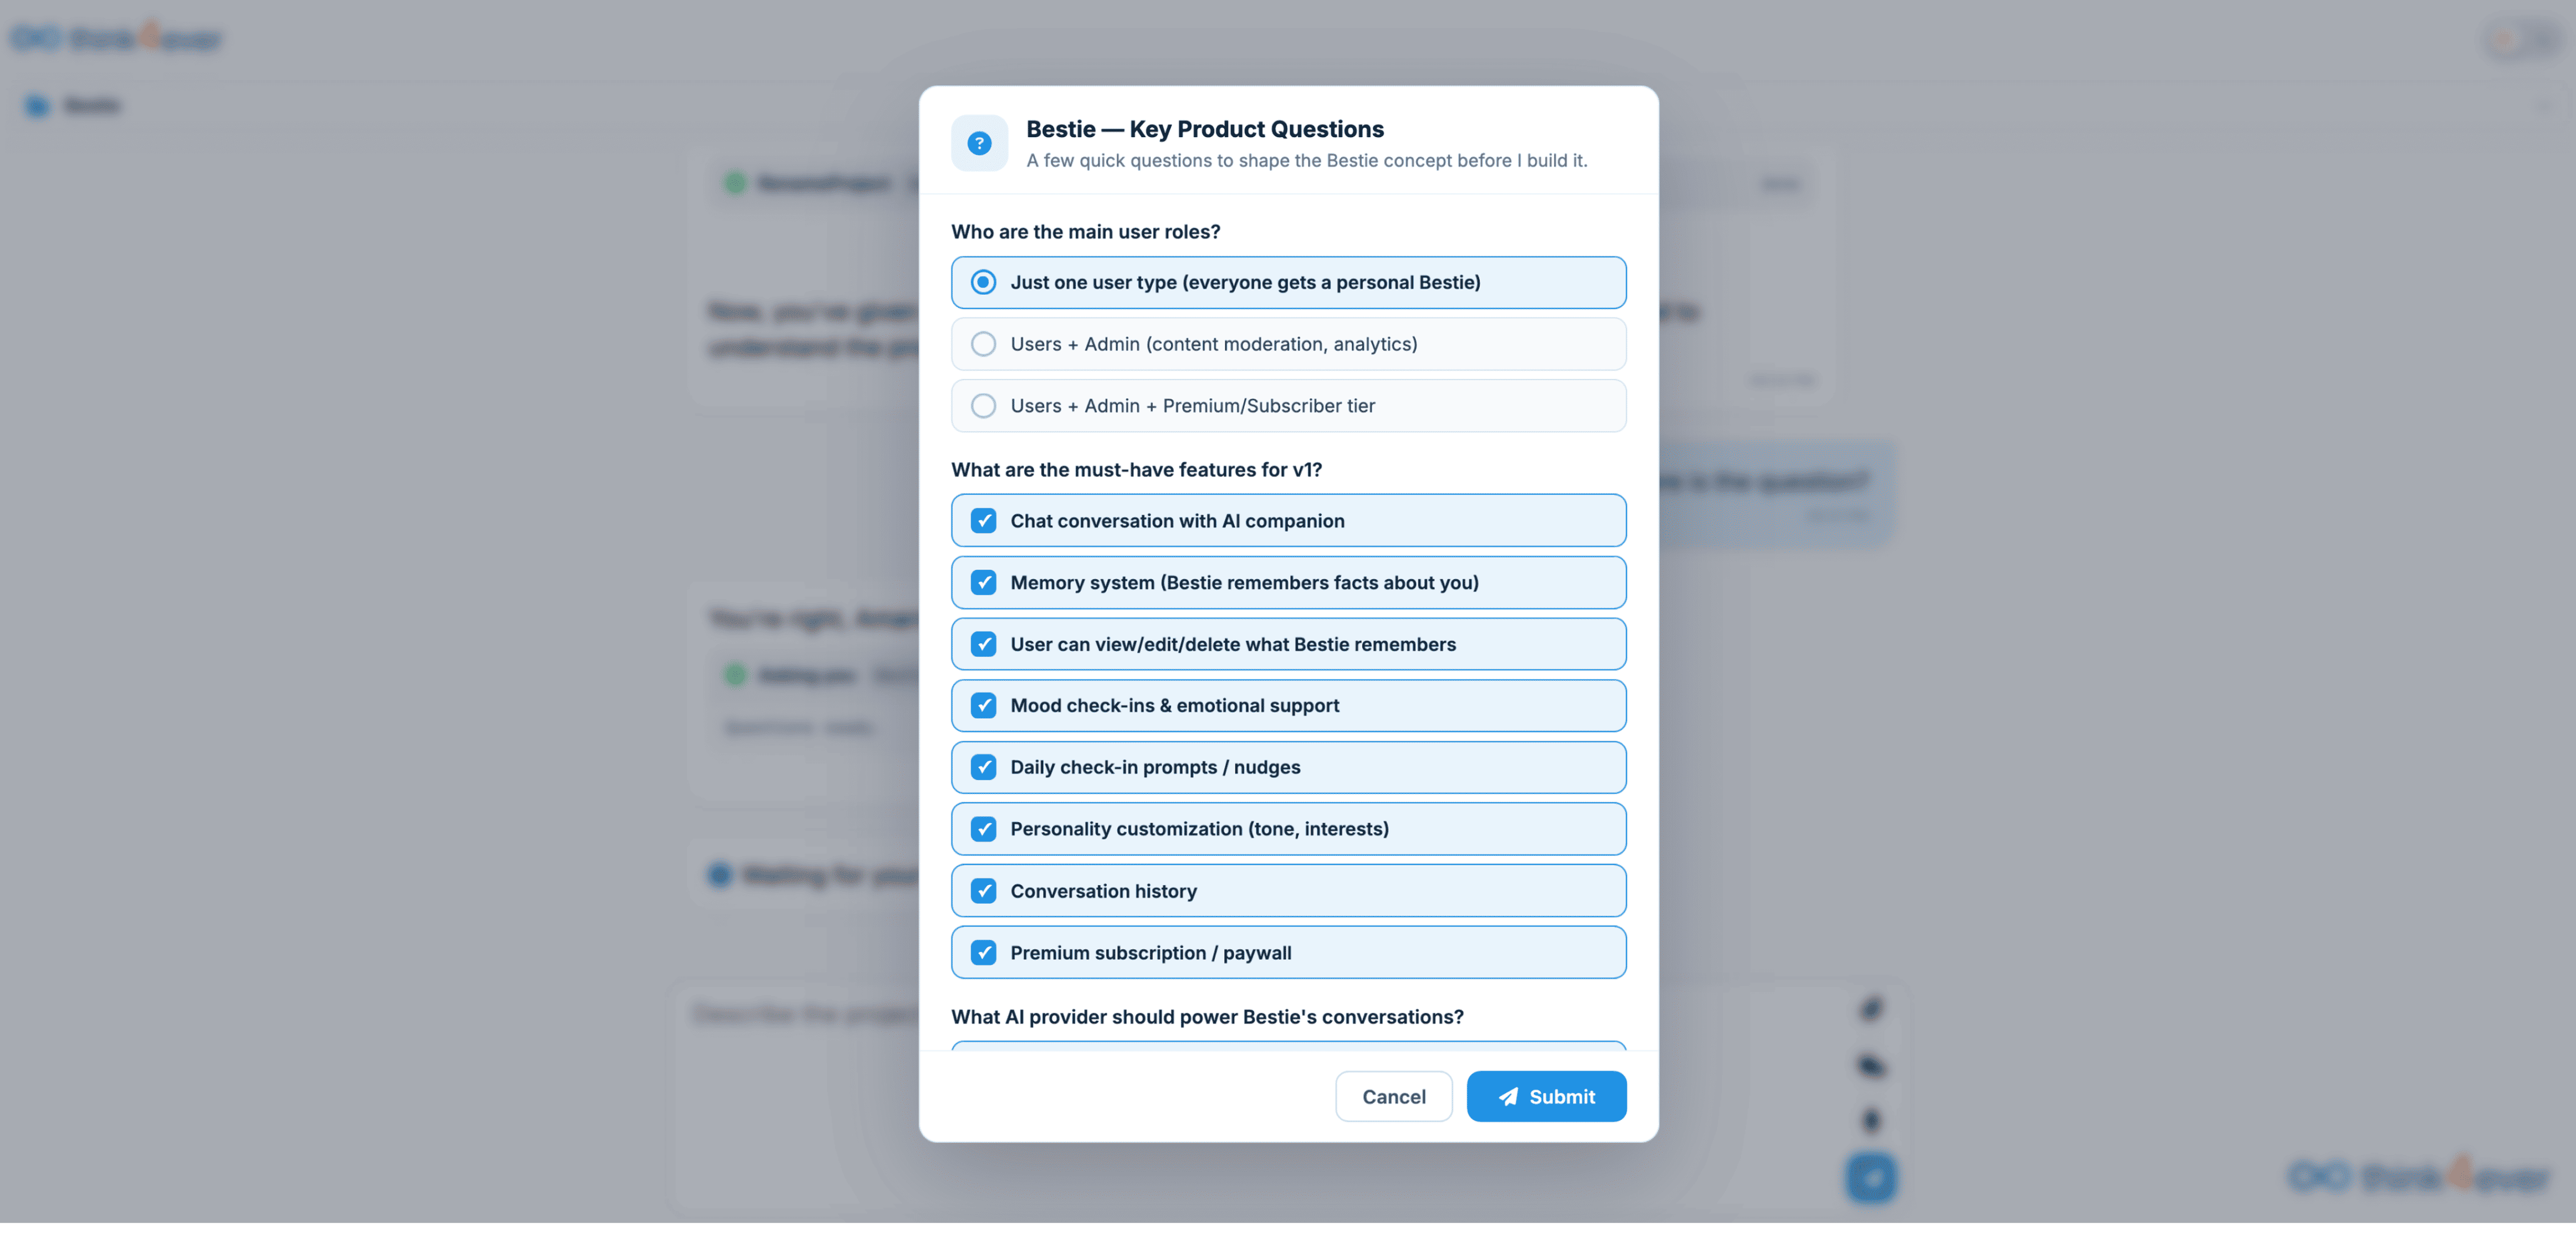The image size is (2576, 1234).
Task: Select the 'Just one user type' radio option
Action: pyautogui.click(x=1288, y=283)
